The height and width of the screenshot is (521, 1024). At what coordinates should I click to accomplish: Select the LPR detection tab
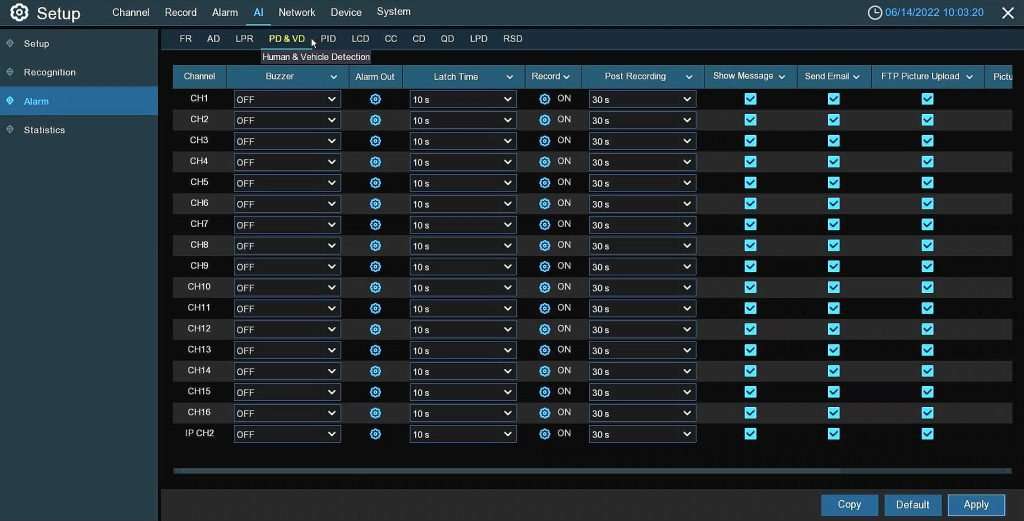click(x=244, y=39)
